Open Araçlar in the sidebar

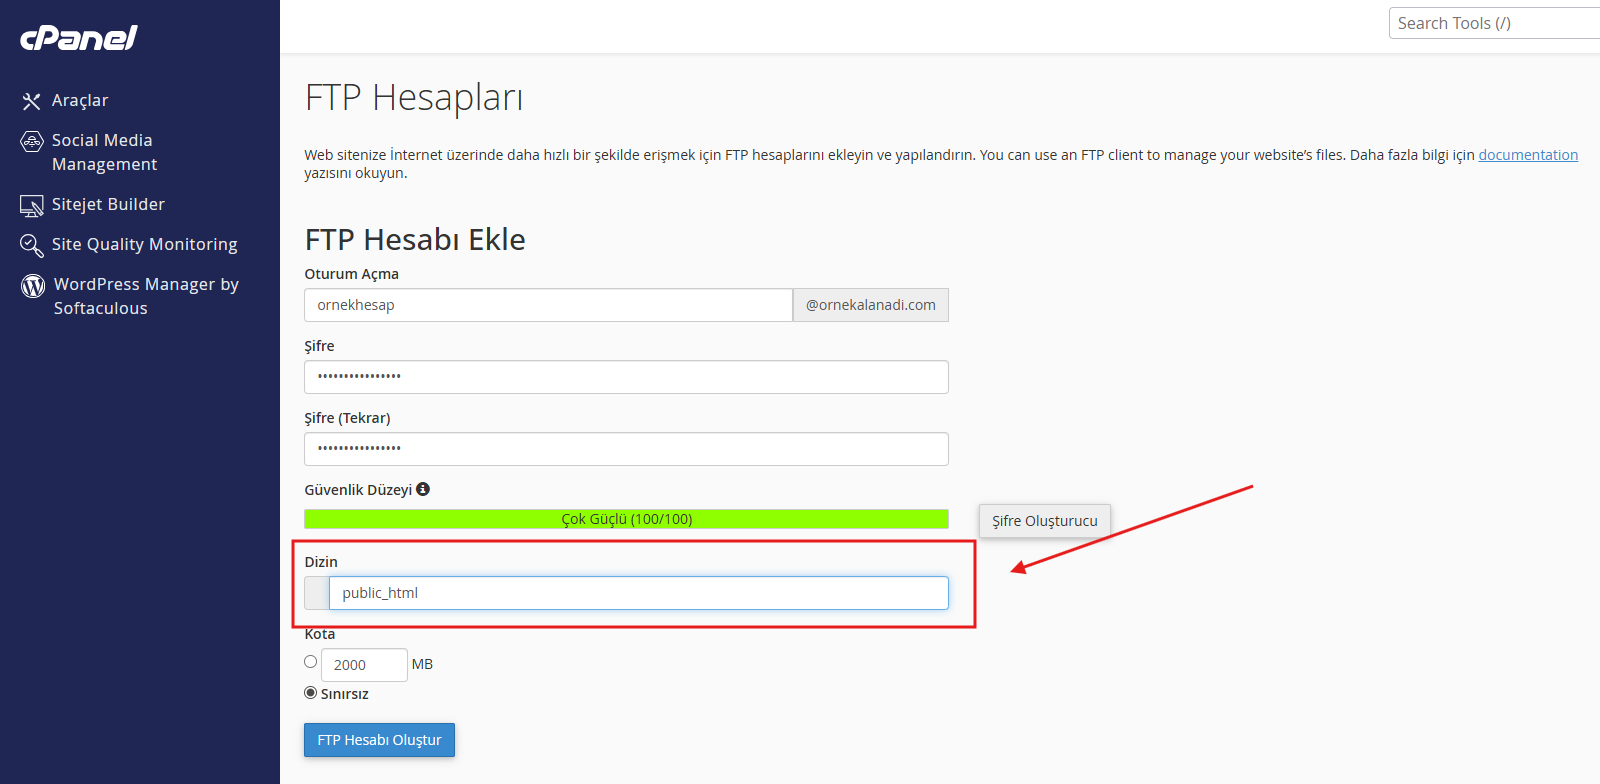[x=80, y=101]
